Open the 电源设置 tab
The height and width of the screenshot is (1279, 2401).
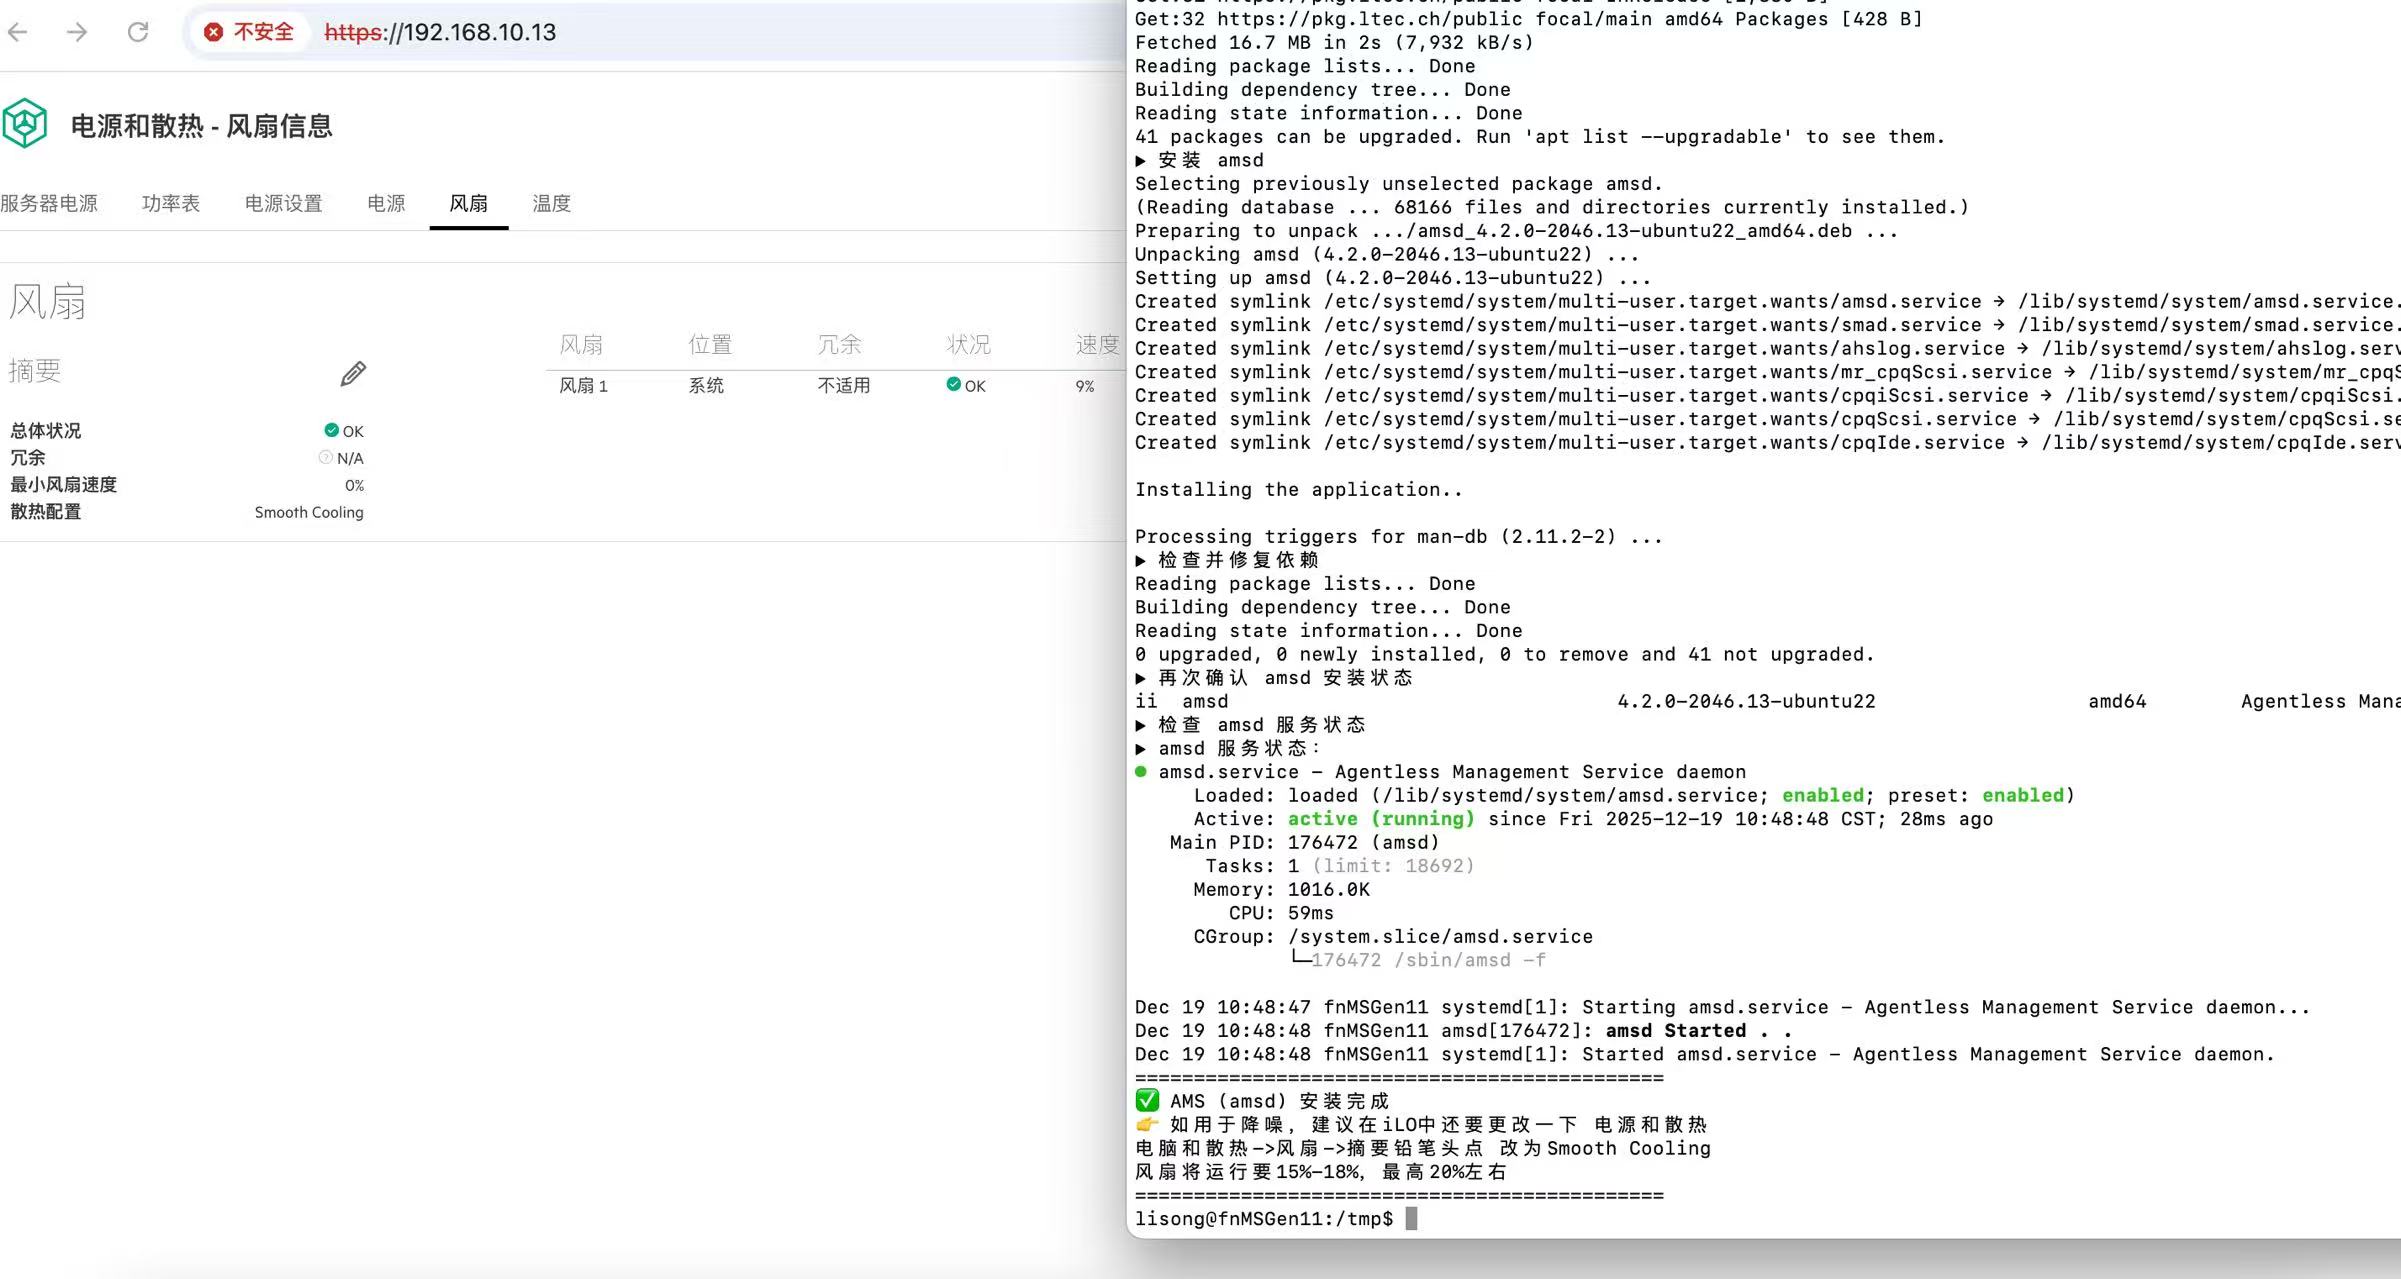[284, 204]
